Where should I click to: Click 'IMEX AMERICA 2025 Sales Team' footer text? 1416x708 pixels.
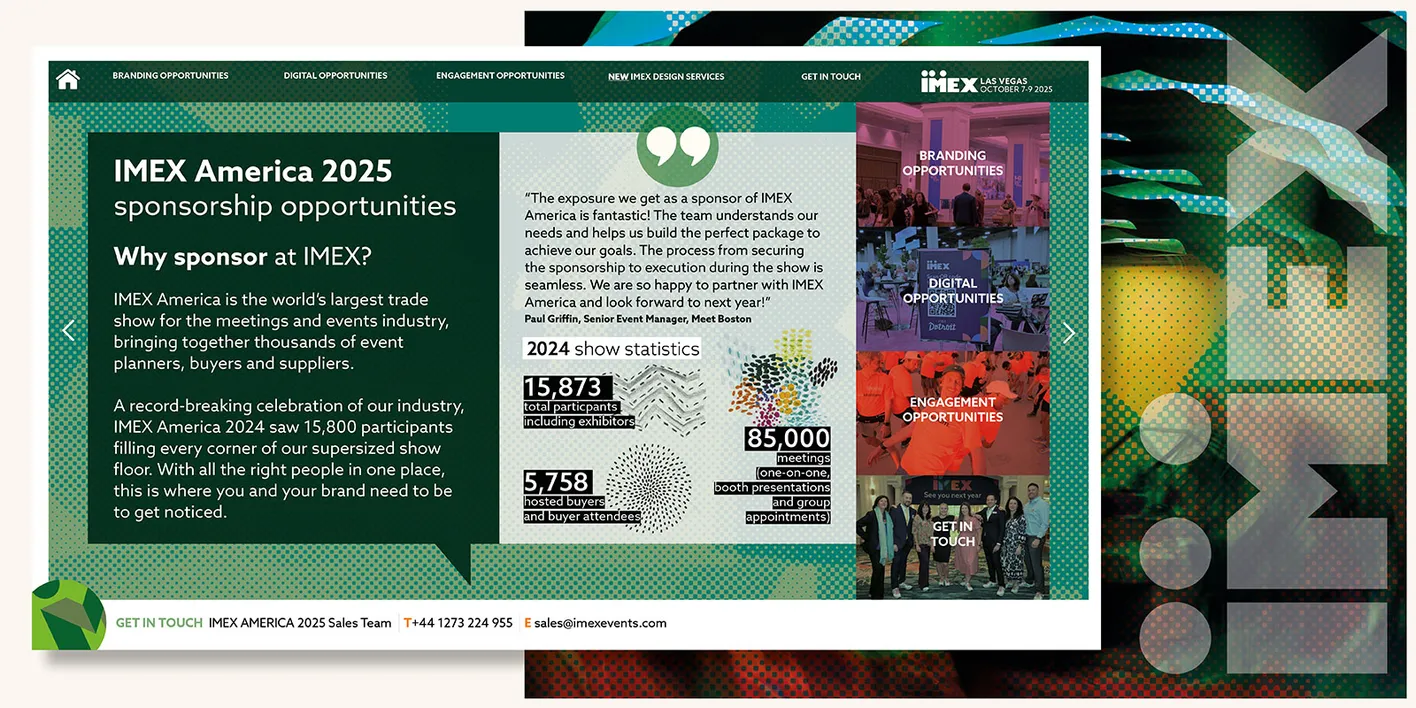click(x=300, y=623)
